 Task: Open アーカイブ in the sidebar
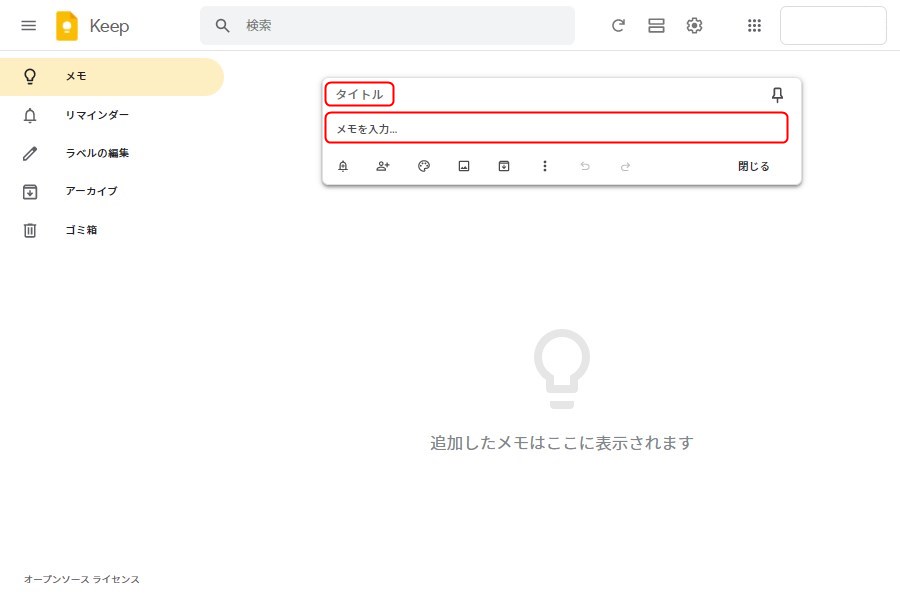pyautogui.click(x=91, y=191)
